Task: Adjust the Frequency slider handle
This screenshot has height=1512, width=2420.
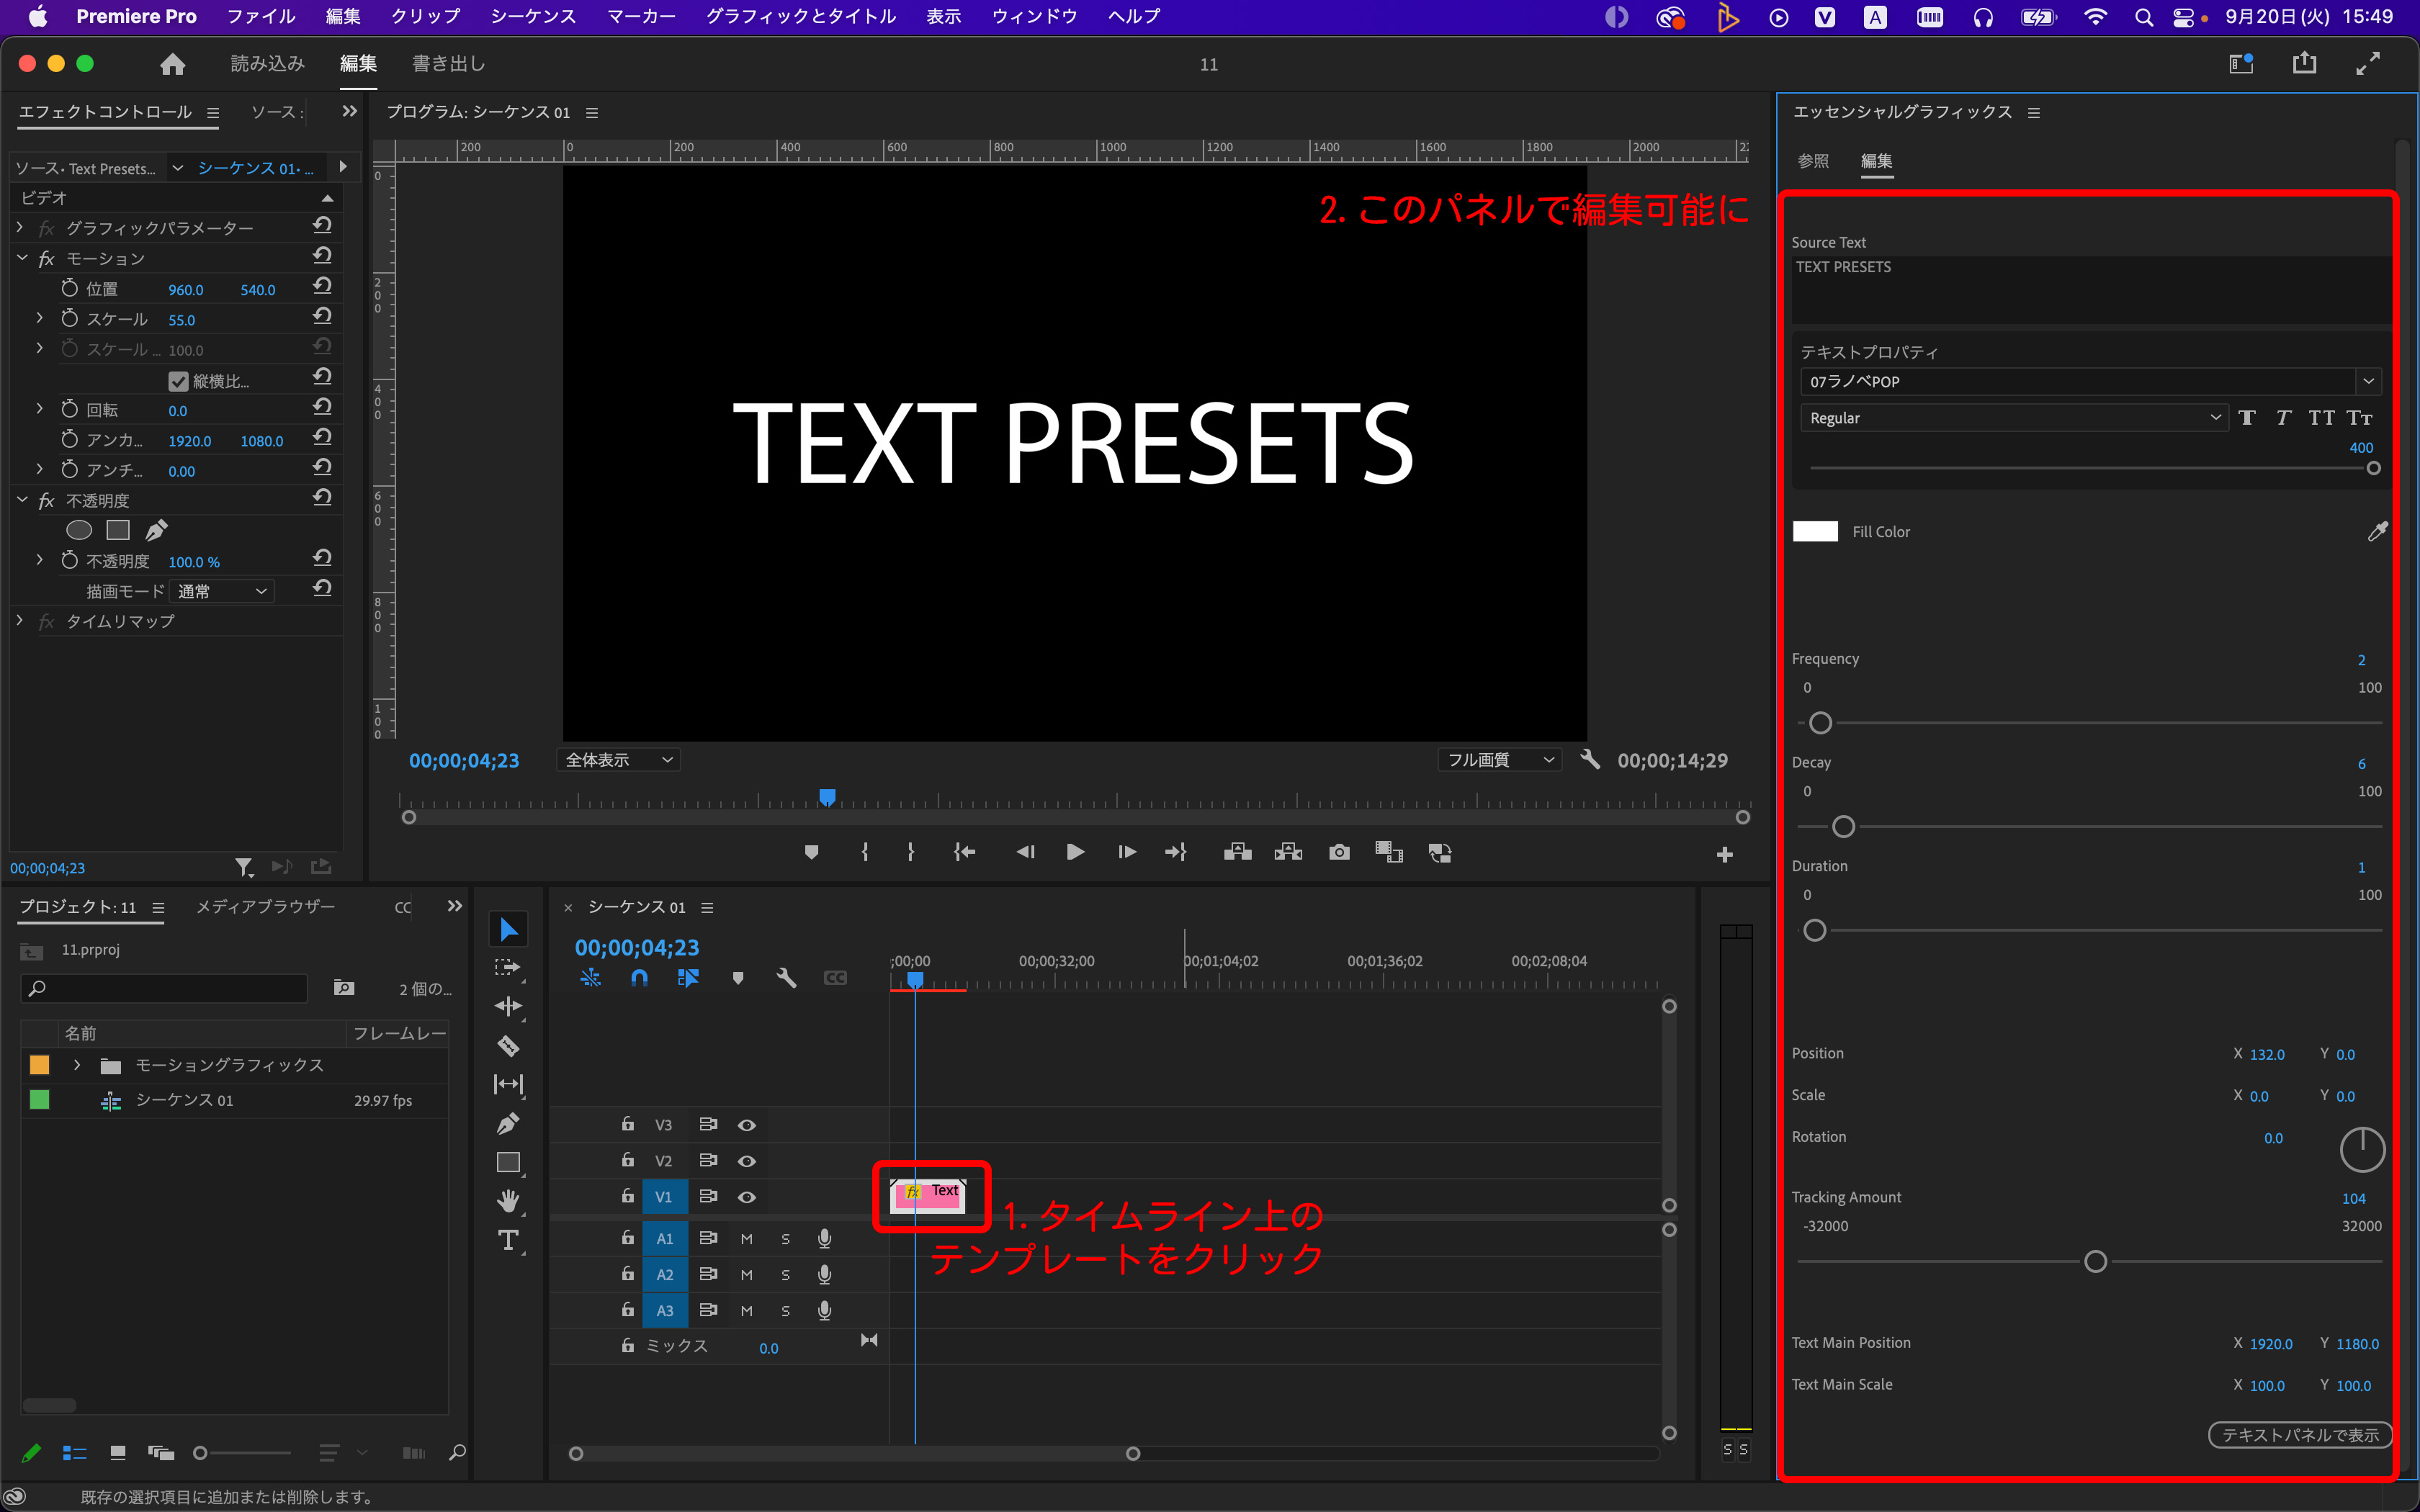Action: click(1820, 722)
